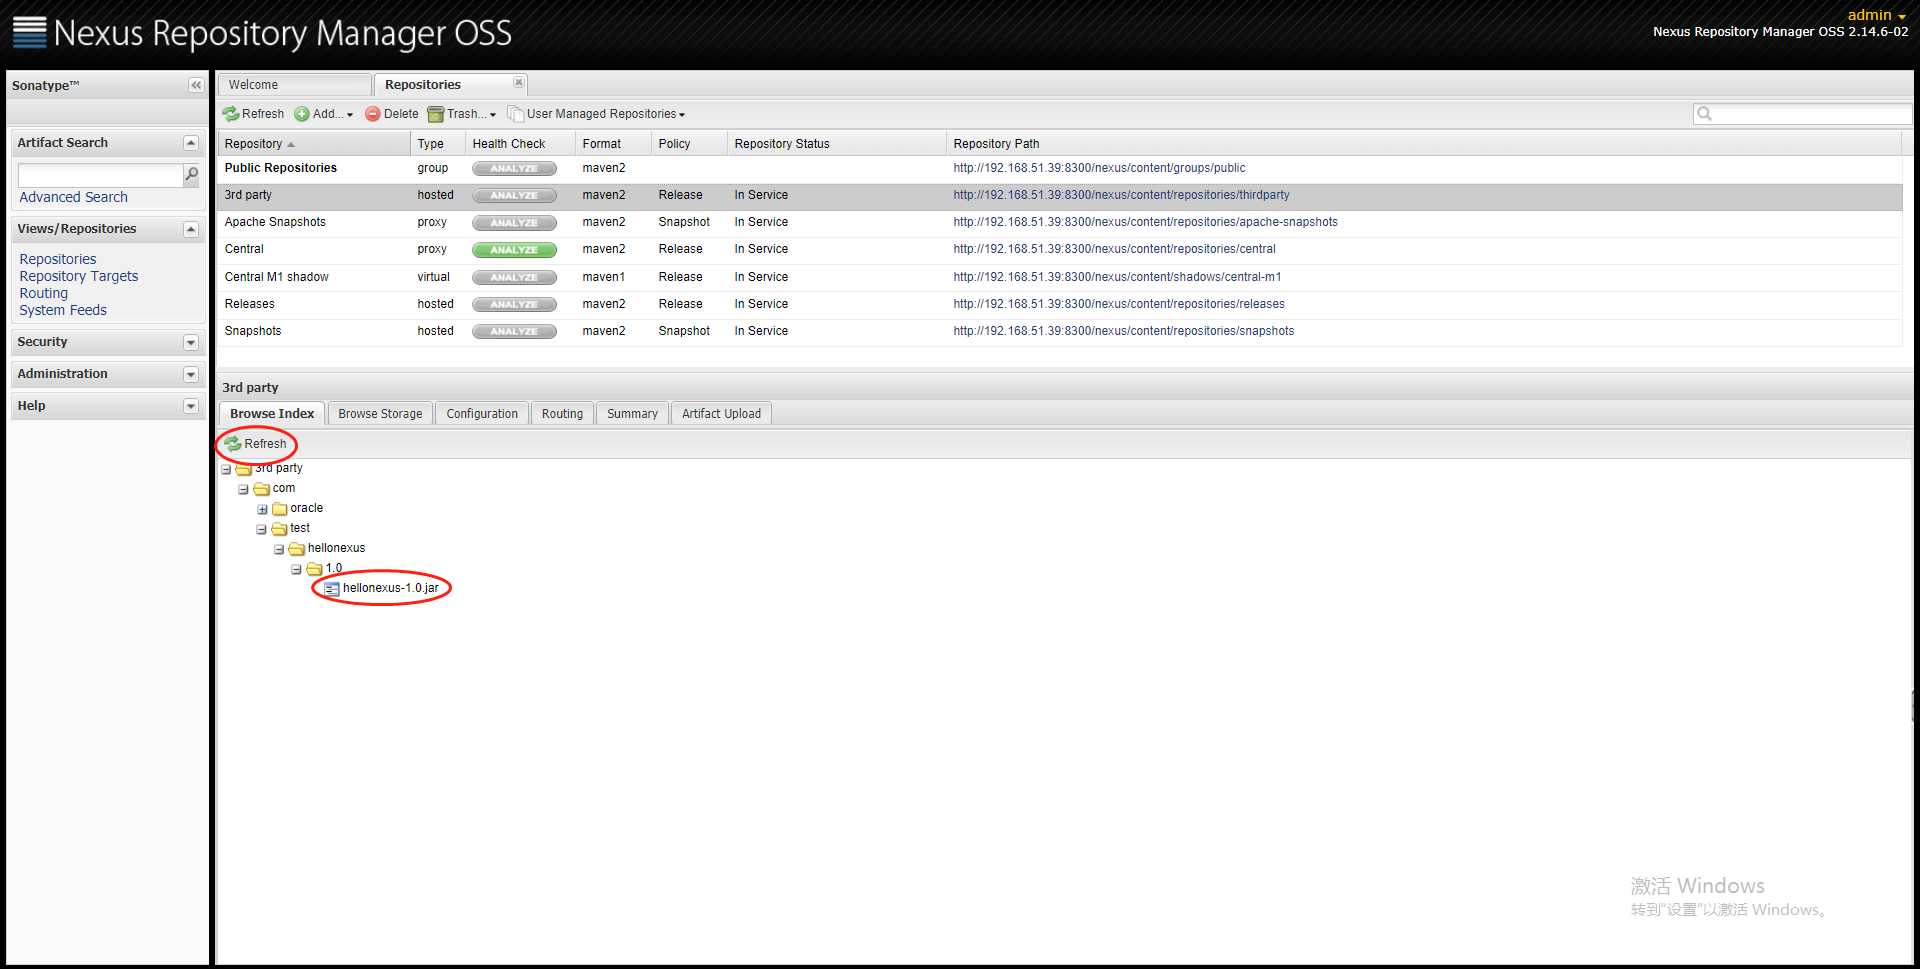The image size is (1920, 969).
Task: Open the central-m1 shadow URL
Action: pyautogui.click(x=1117, y=277)
